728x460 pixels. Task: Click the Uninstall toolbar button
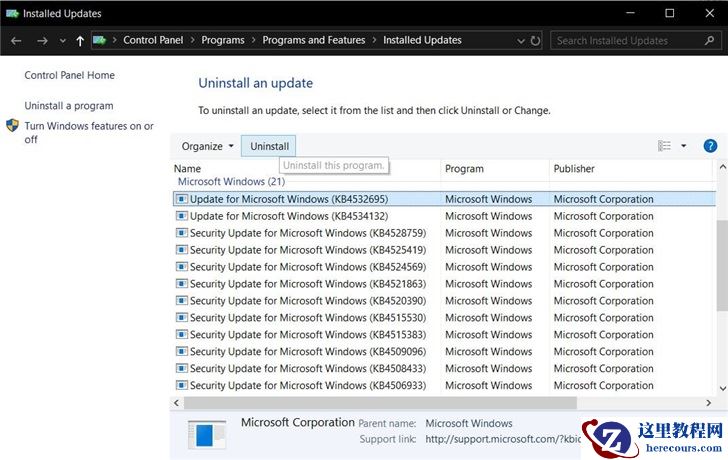(x=269, y=146)
